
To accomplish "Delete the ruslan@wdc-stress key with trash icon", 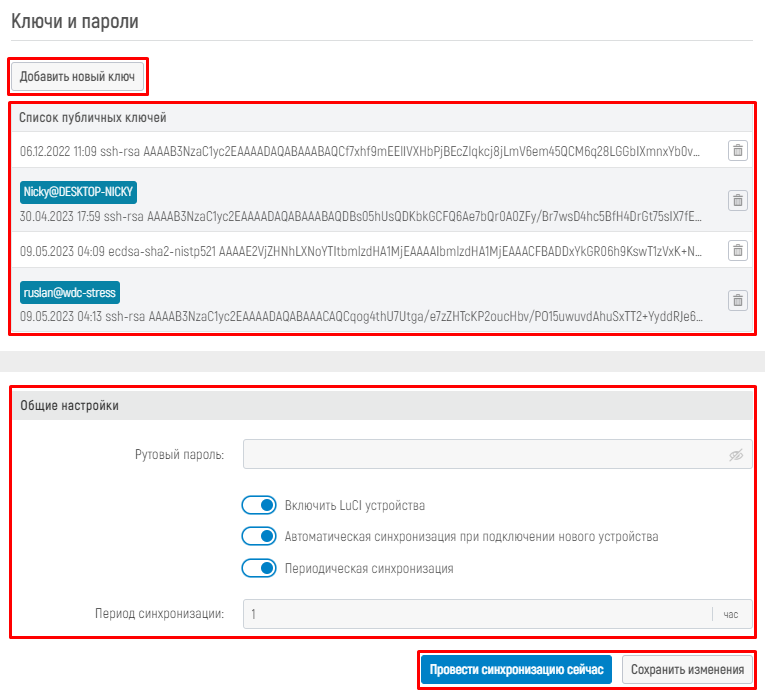I will tap(737, 300).
